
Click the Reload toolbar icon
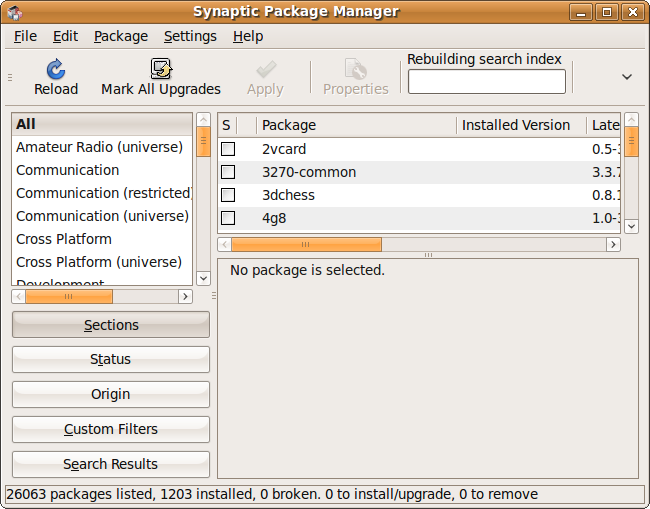56,69
